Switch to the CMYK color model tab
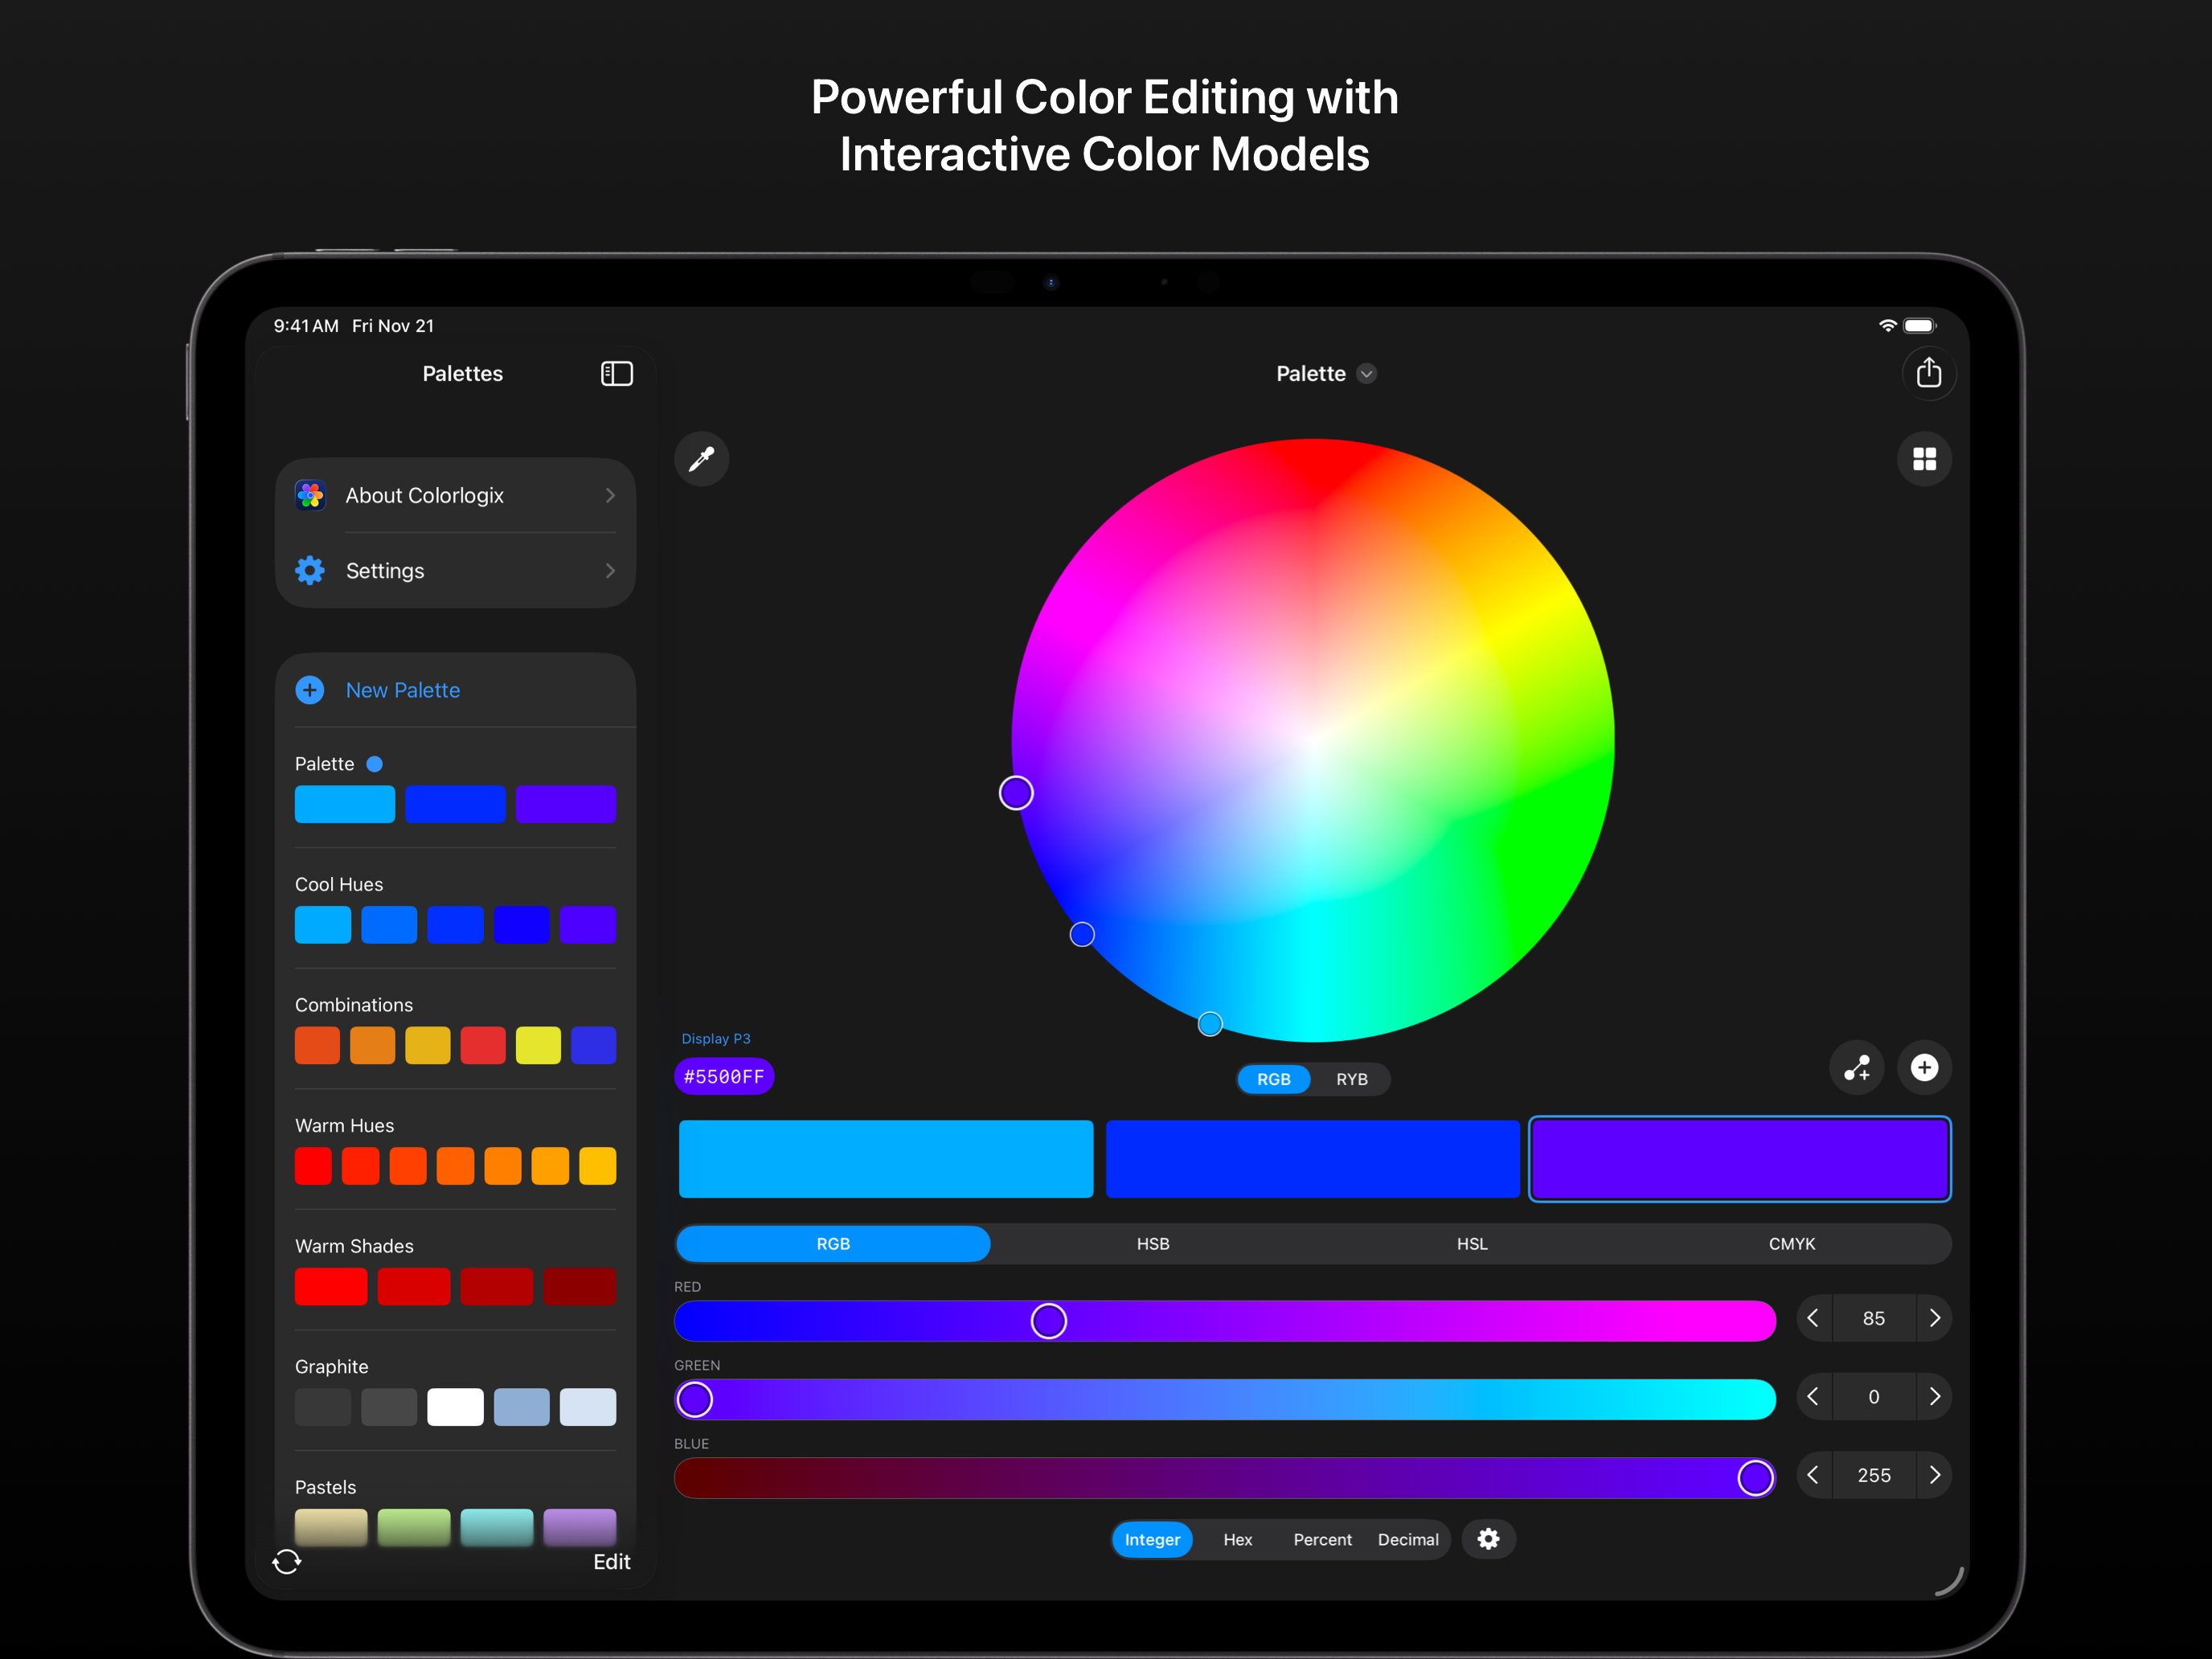Screen dimensions: 2212x1659 point(1791,1243)
